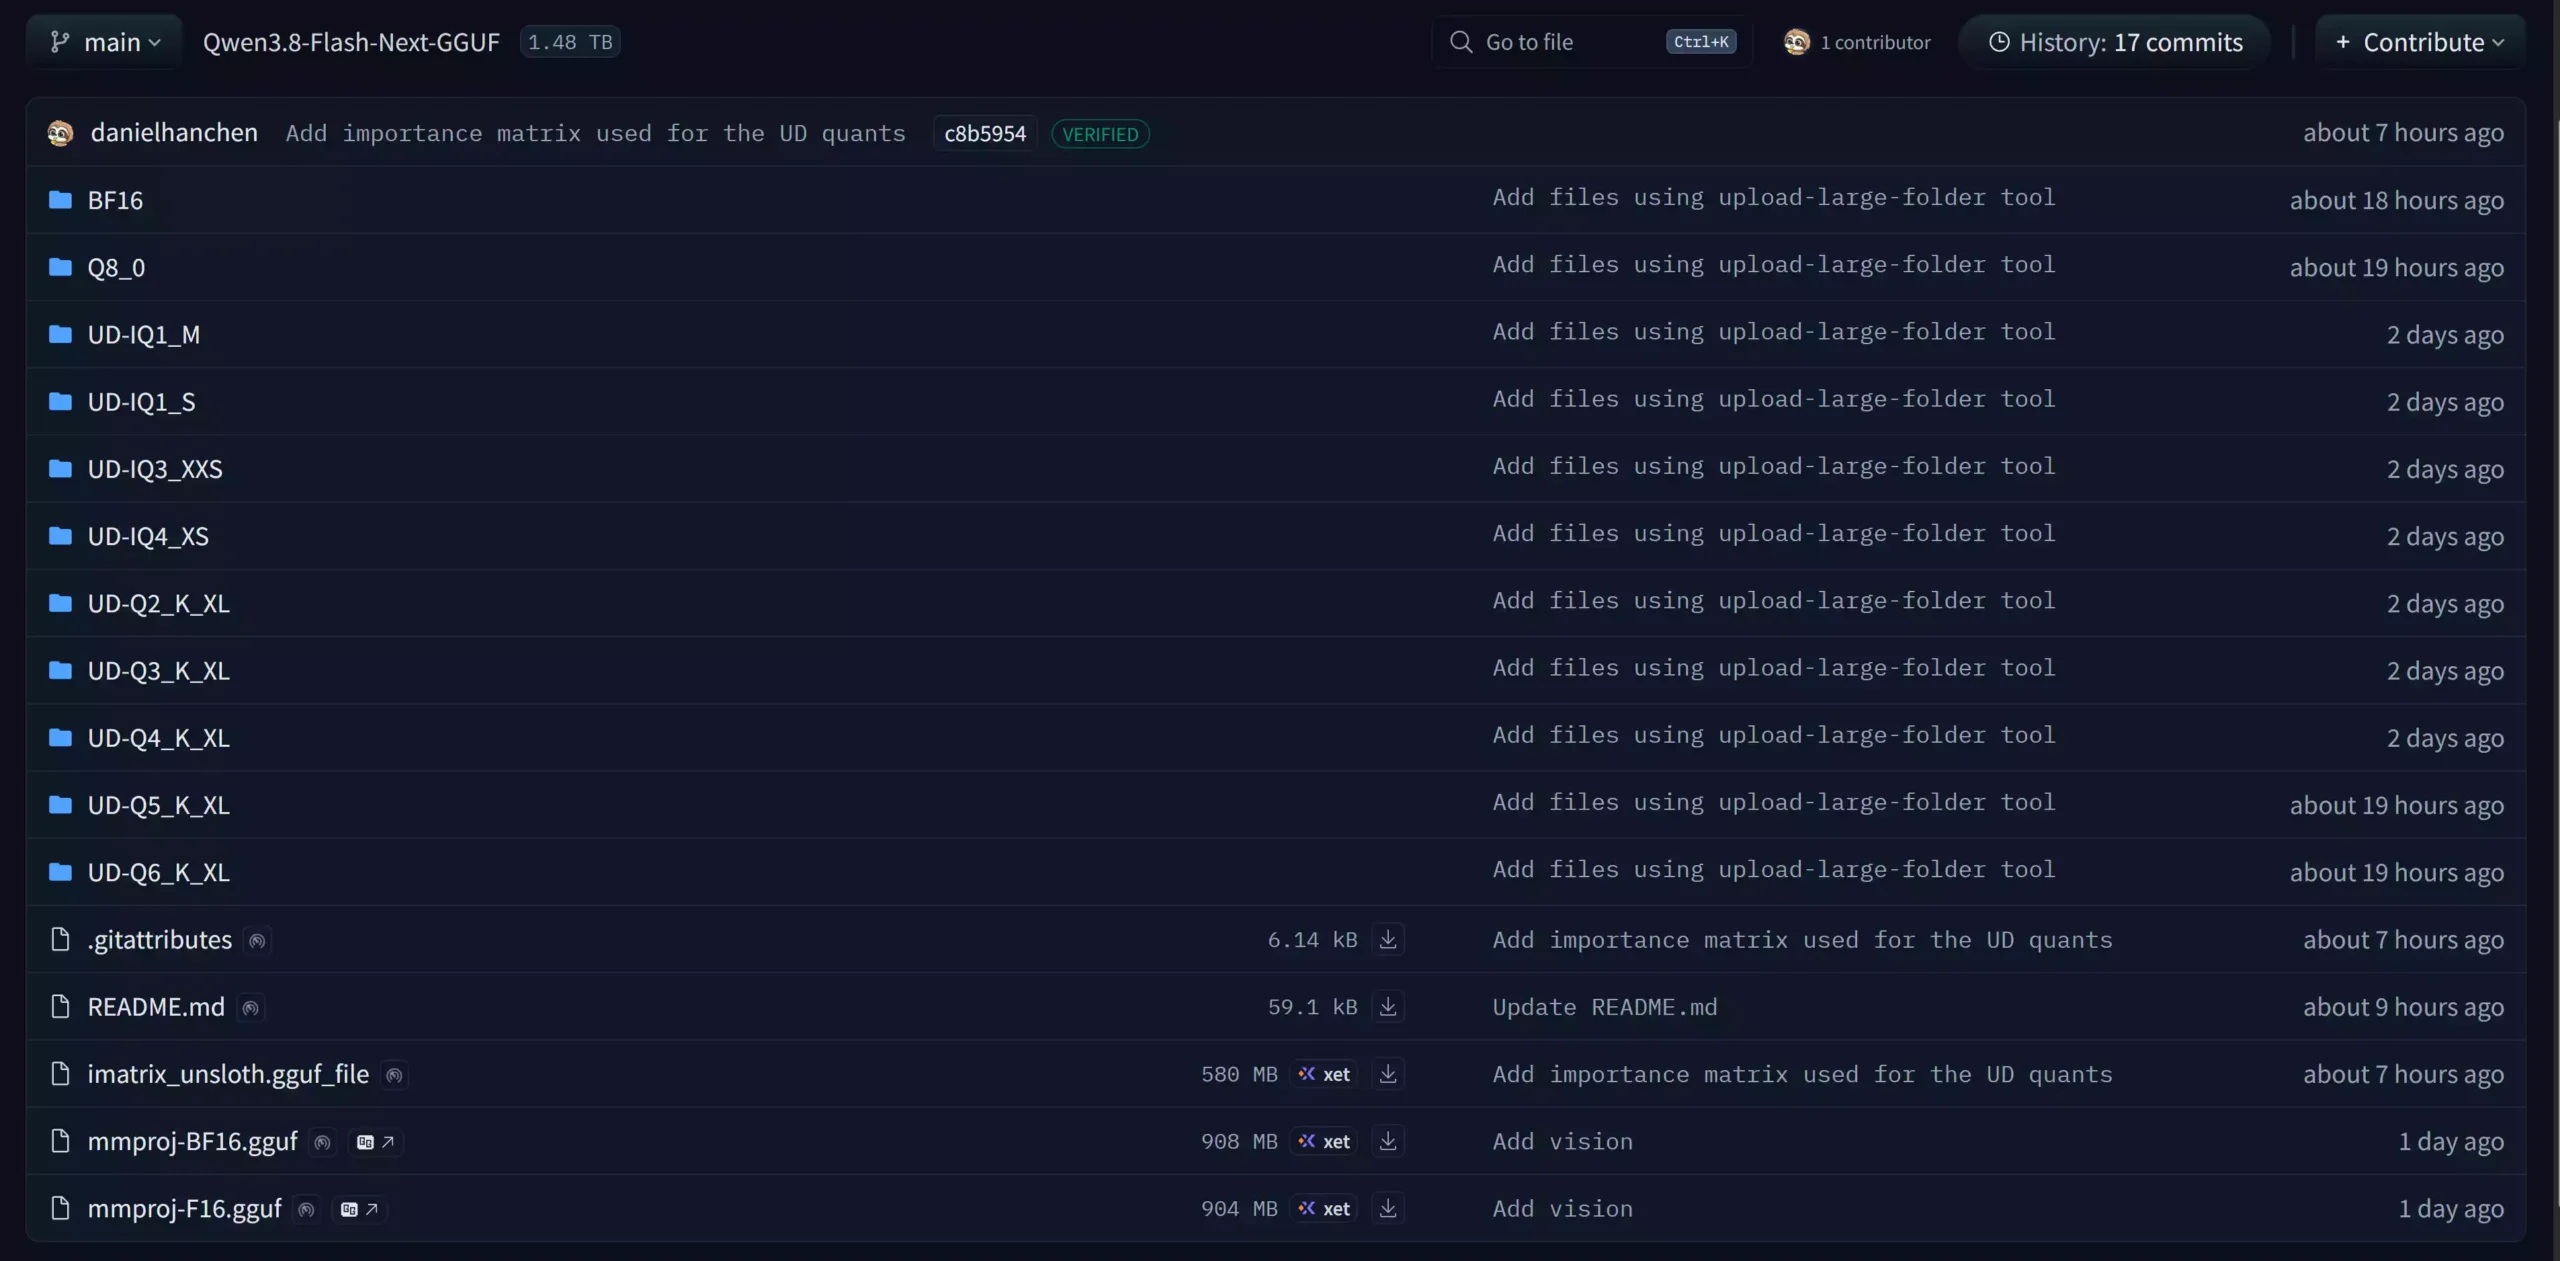This screenshot has height=1261, width=2560.
Task: Open the BF16 row commit message
Action: pos(1774,197)
